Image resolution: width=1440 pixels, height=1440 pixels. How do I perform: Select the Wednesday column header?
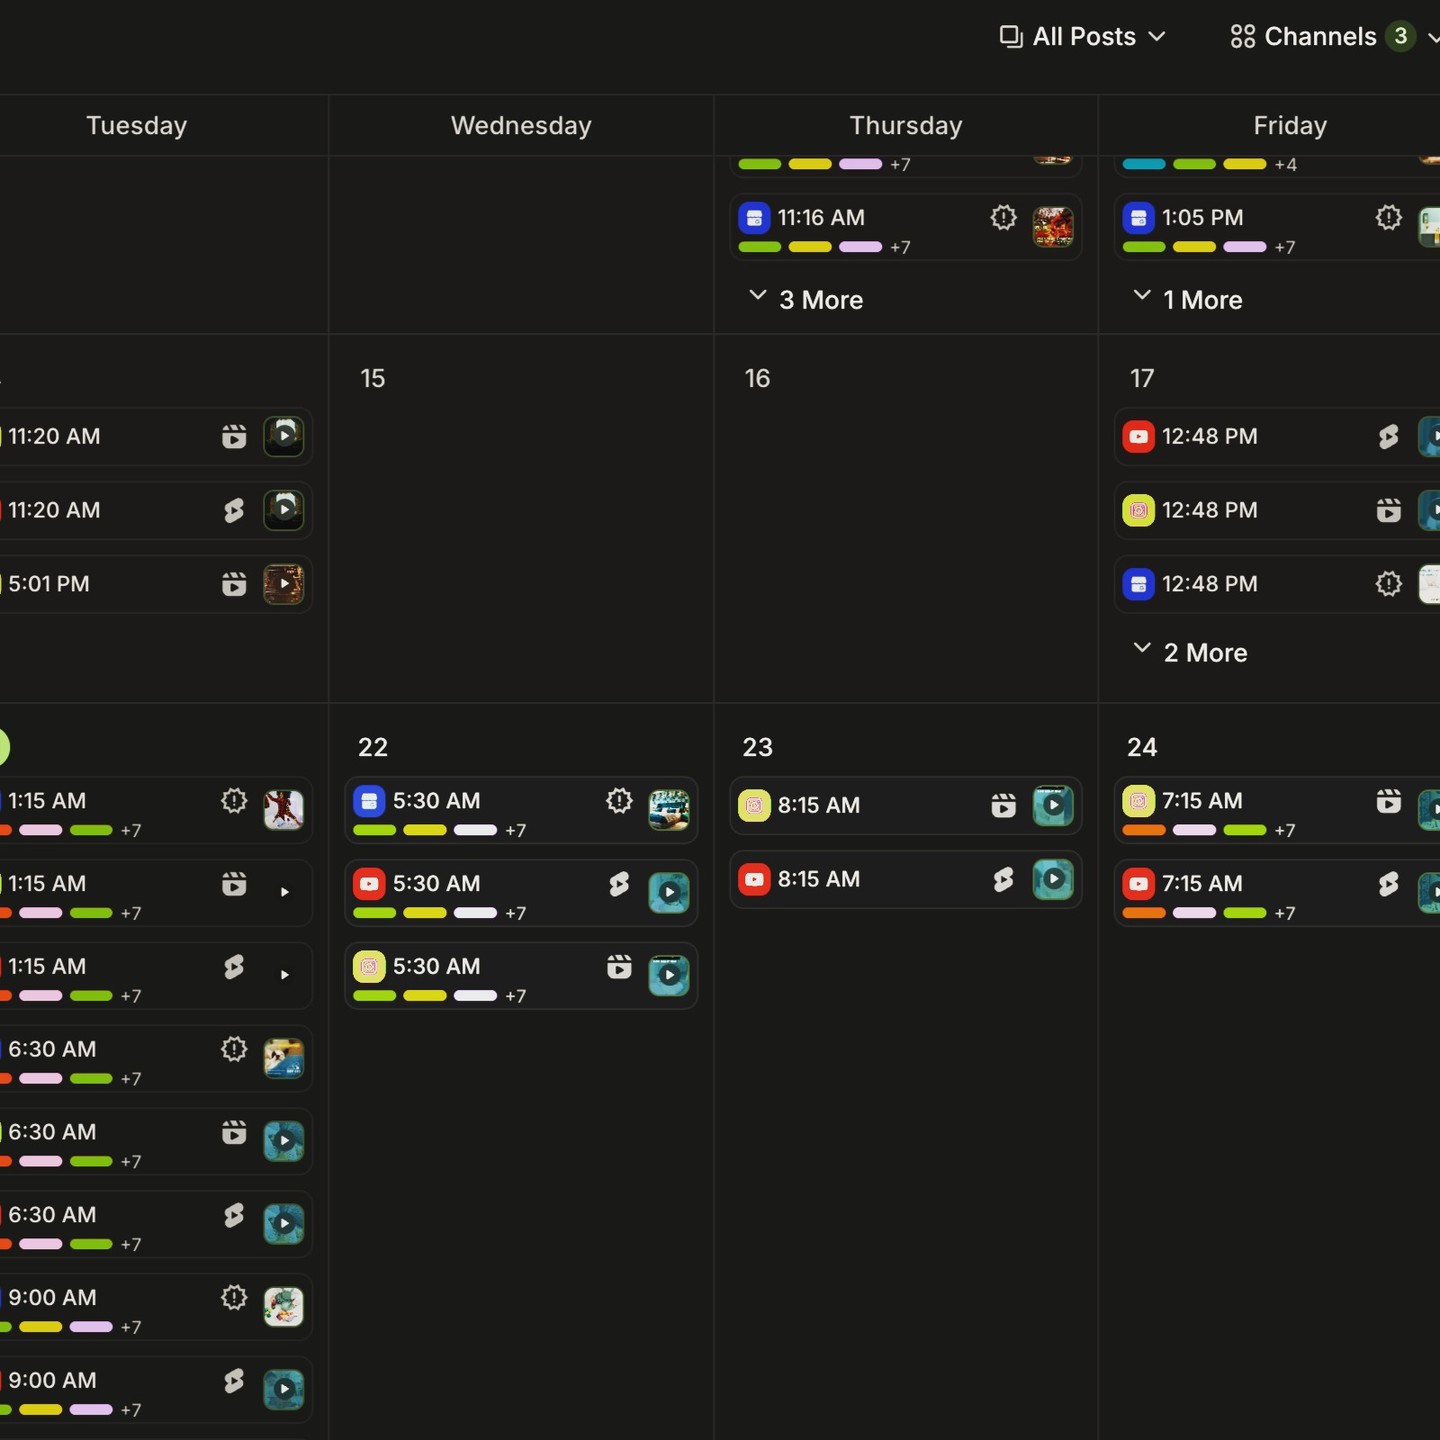521,126
